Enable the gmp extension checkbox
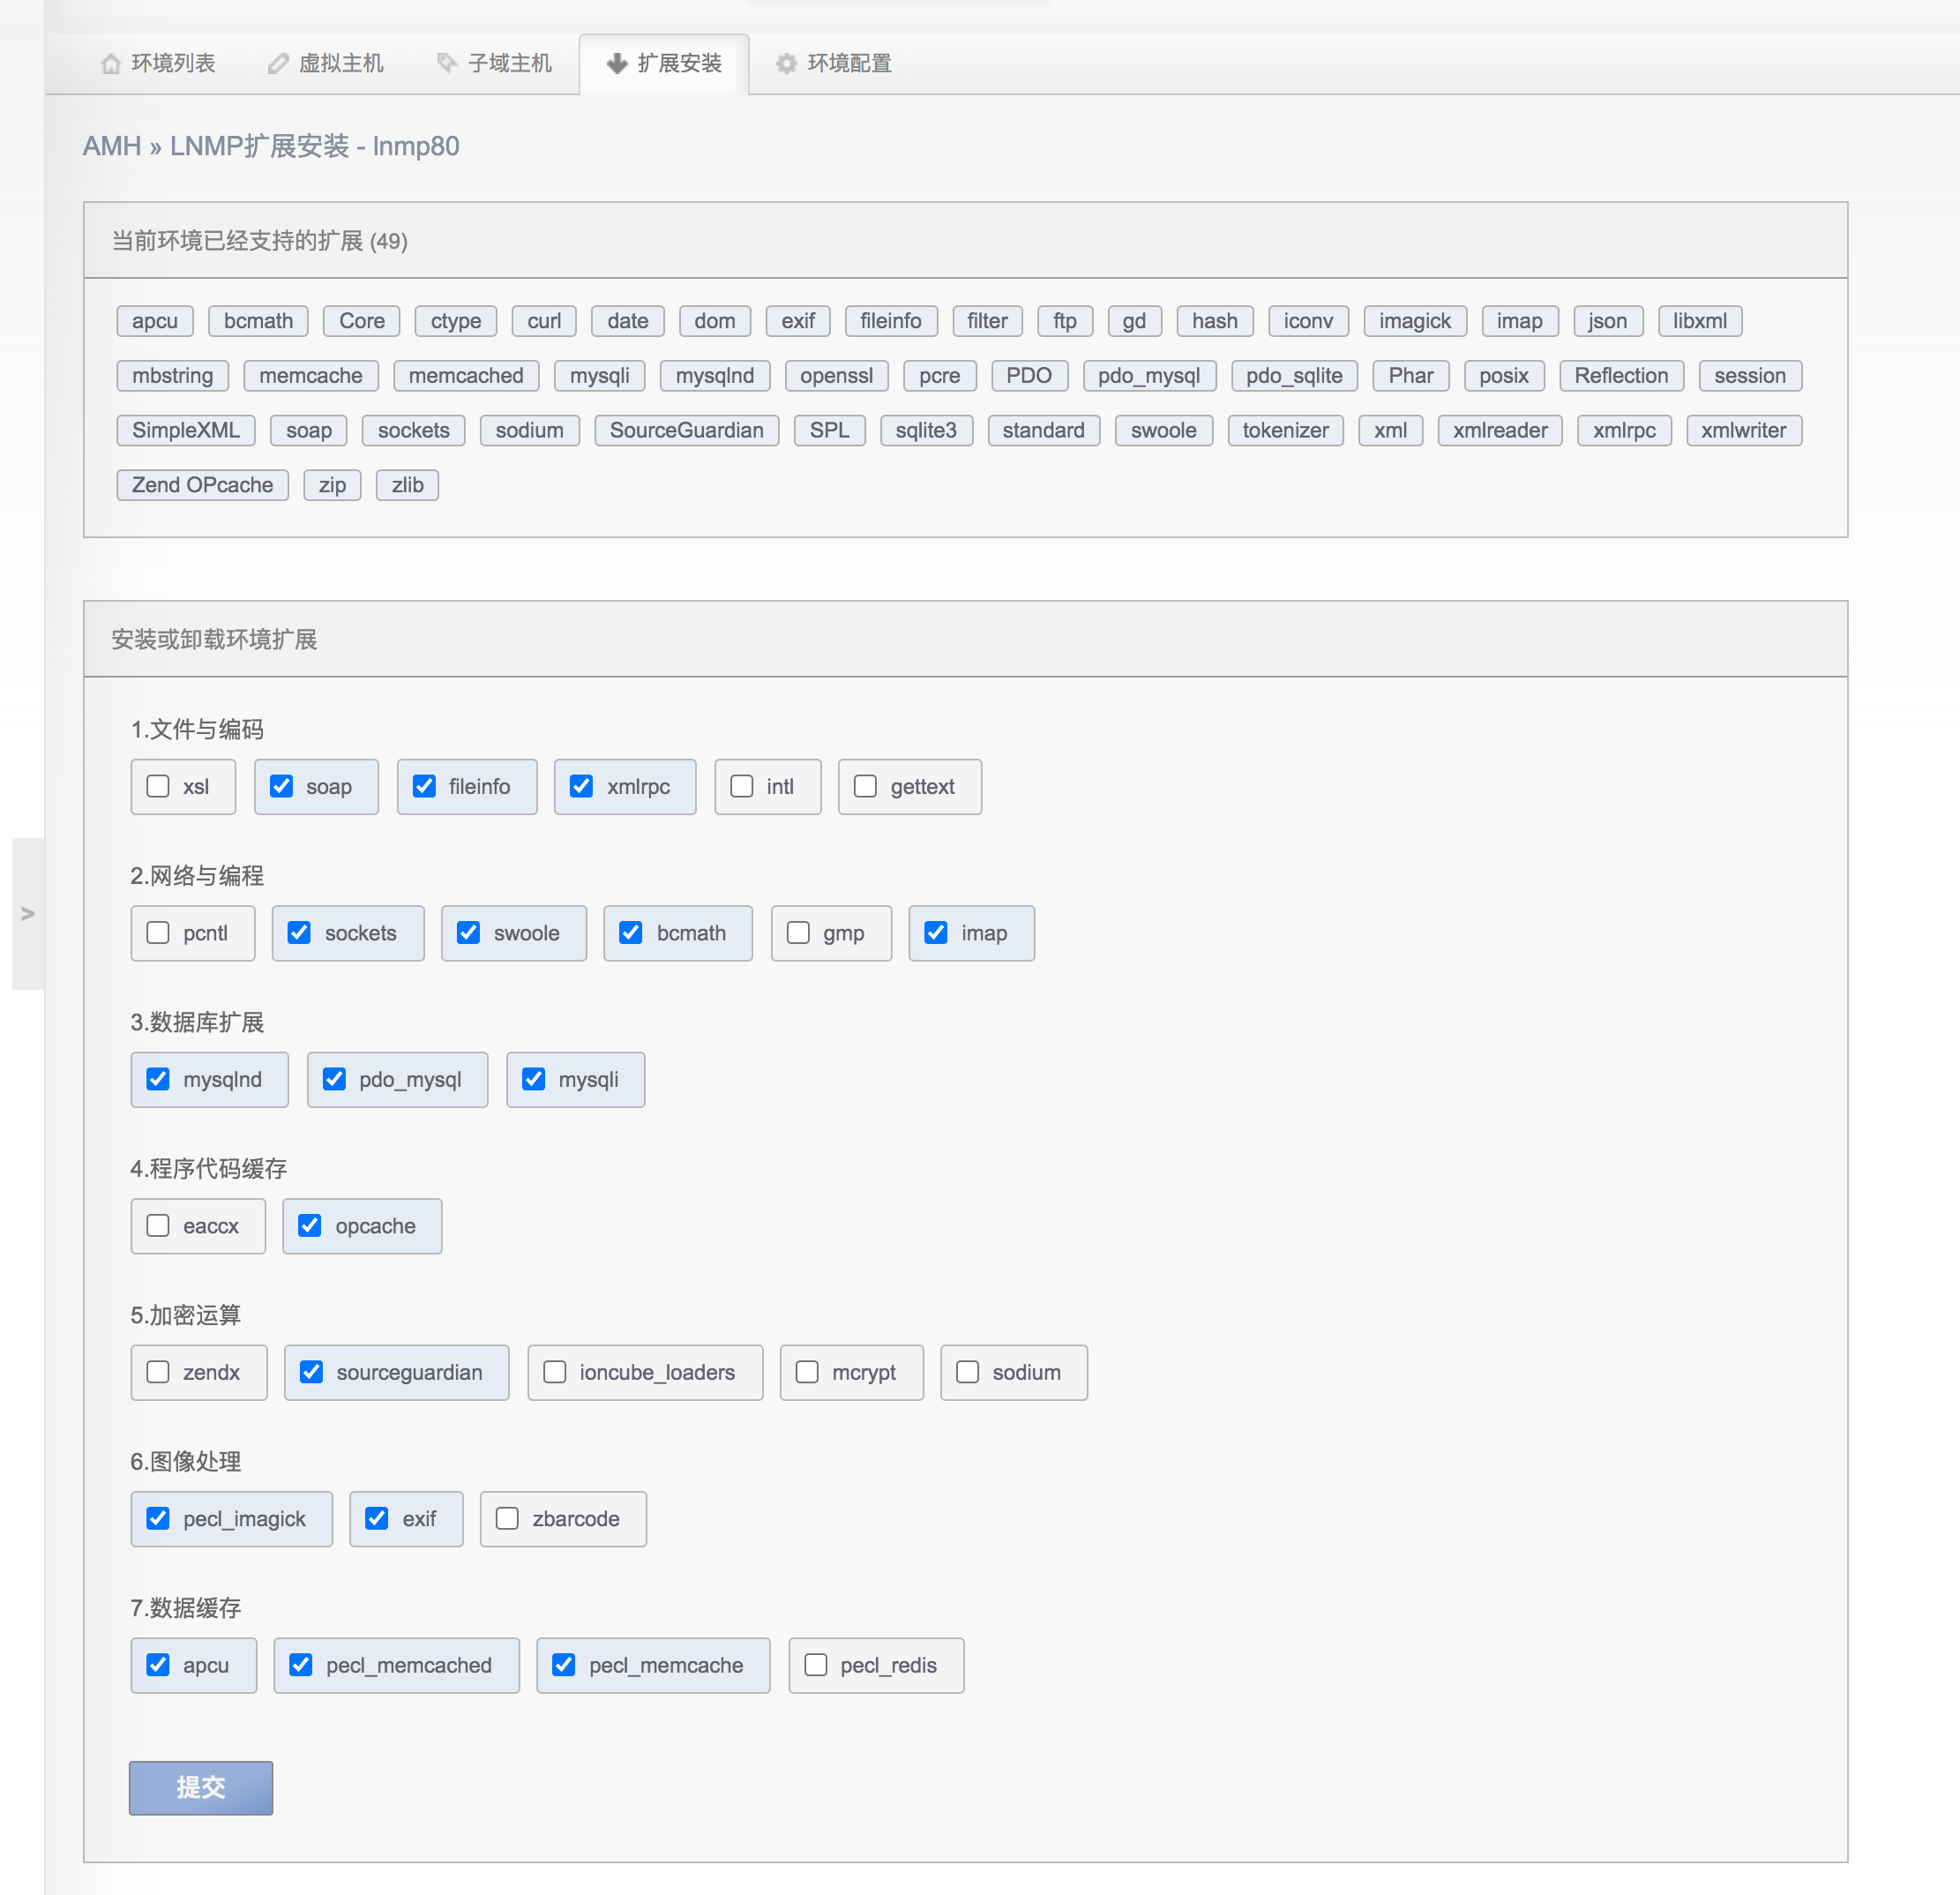This screenshot has height=1895, width=1960. click(798, 932)
